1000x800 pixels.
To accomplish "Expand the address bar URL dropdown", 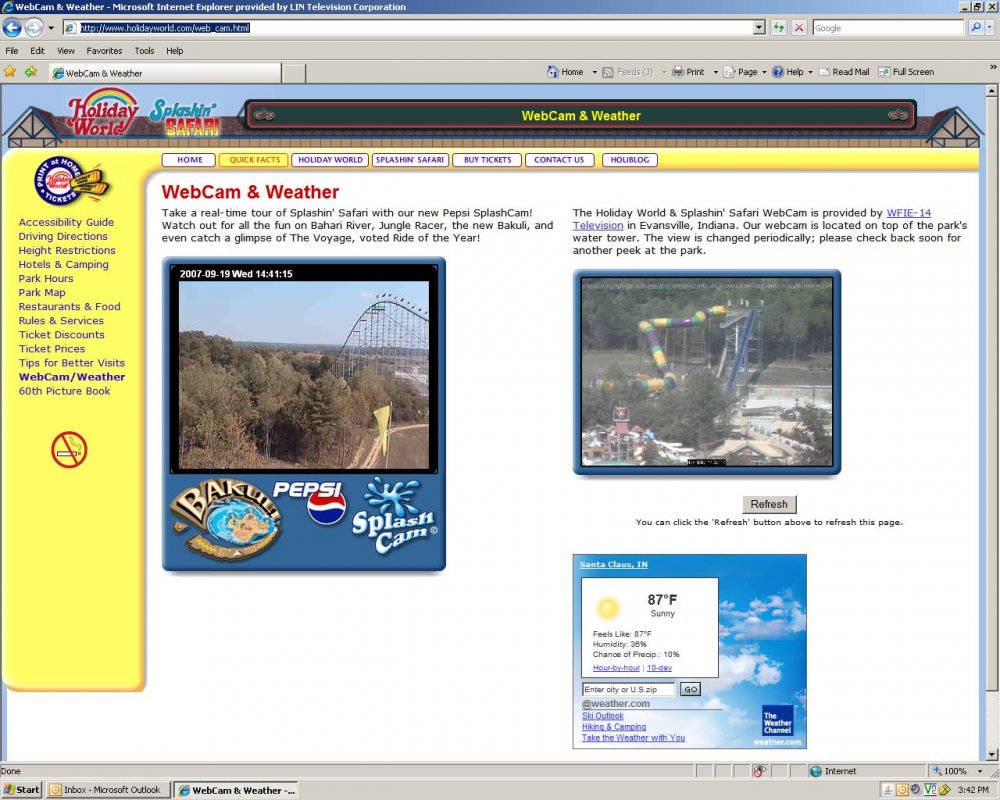I will [759, 28].
